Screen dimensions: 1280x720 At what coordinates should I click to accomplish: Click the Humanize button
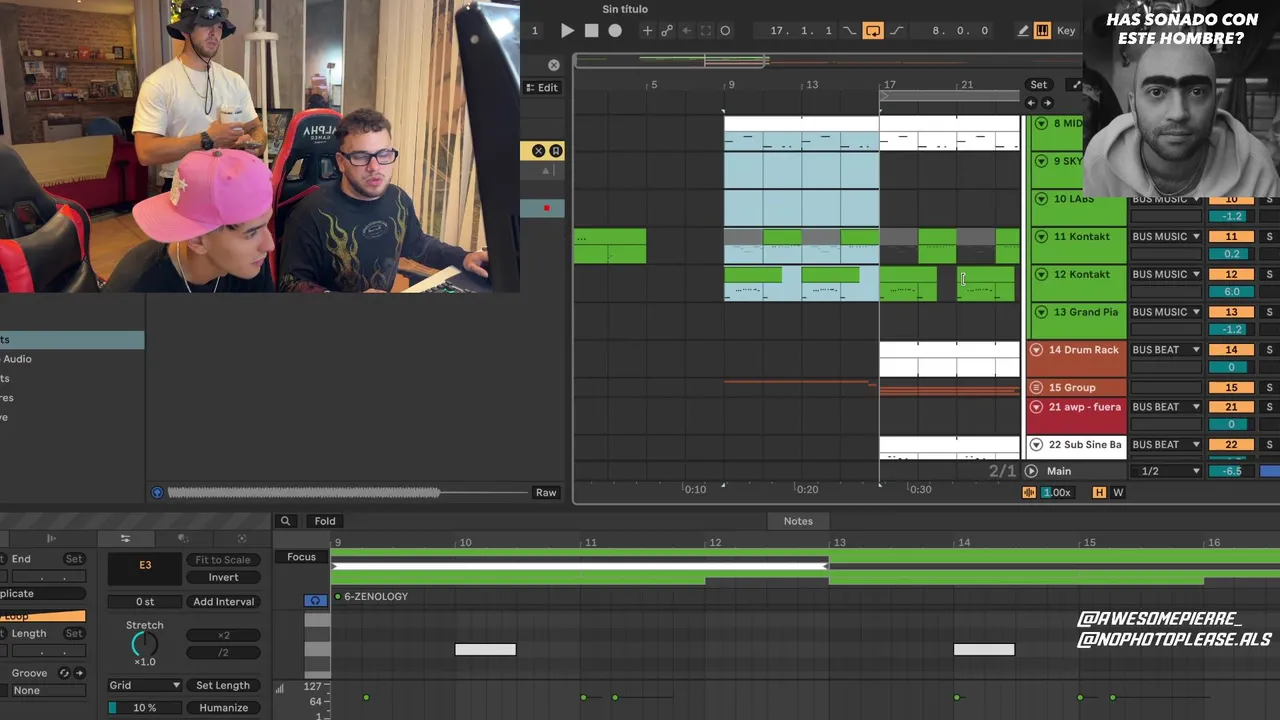[x=223, y=708]
